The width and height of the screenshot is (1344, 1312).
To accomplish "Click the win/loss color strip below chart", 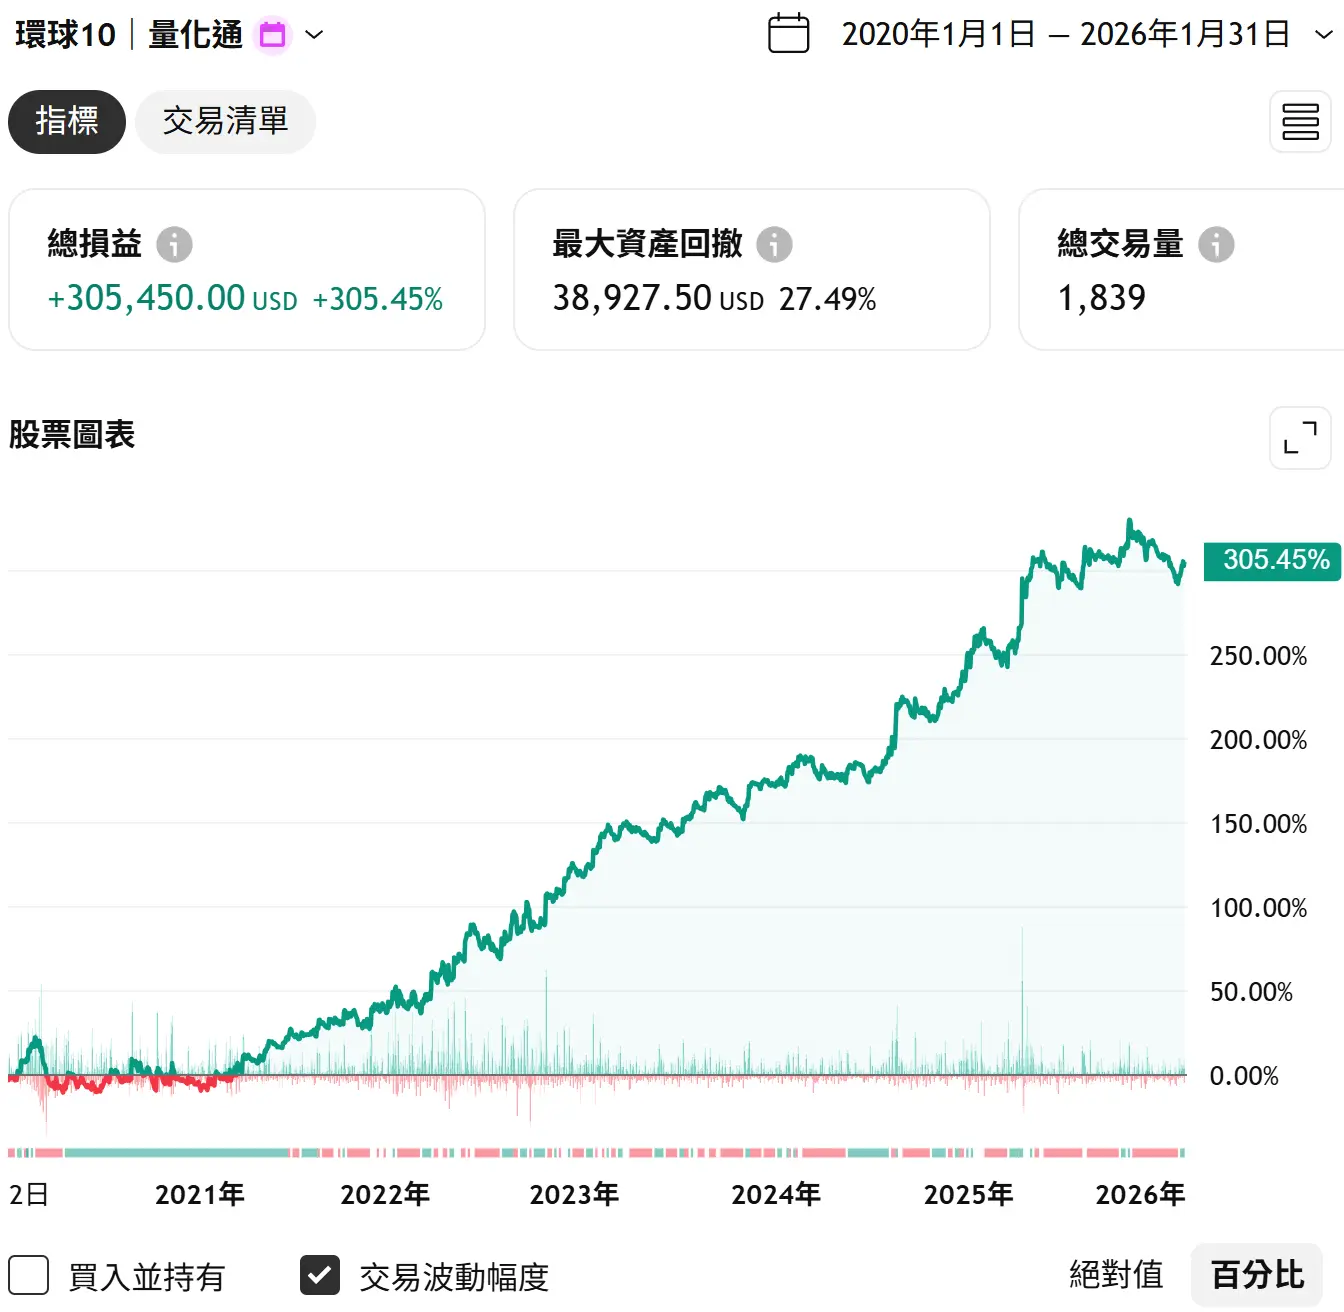I will pos(596,1153).
